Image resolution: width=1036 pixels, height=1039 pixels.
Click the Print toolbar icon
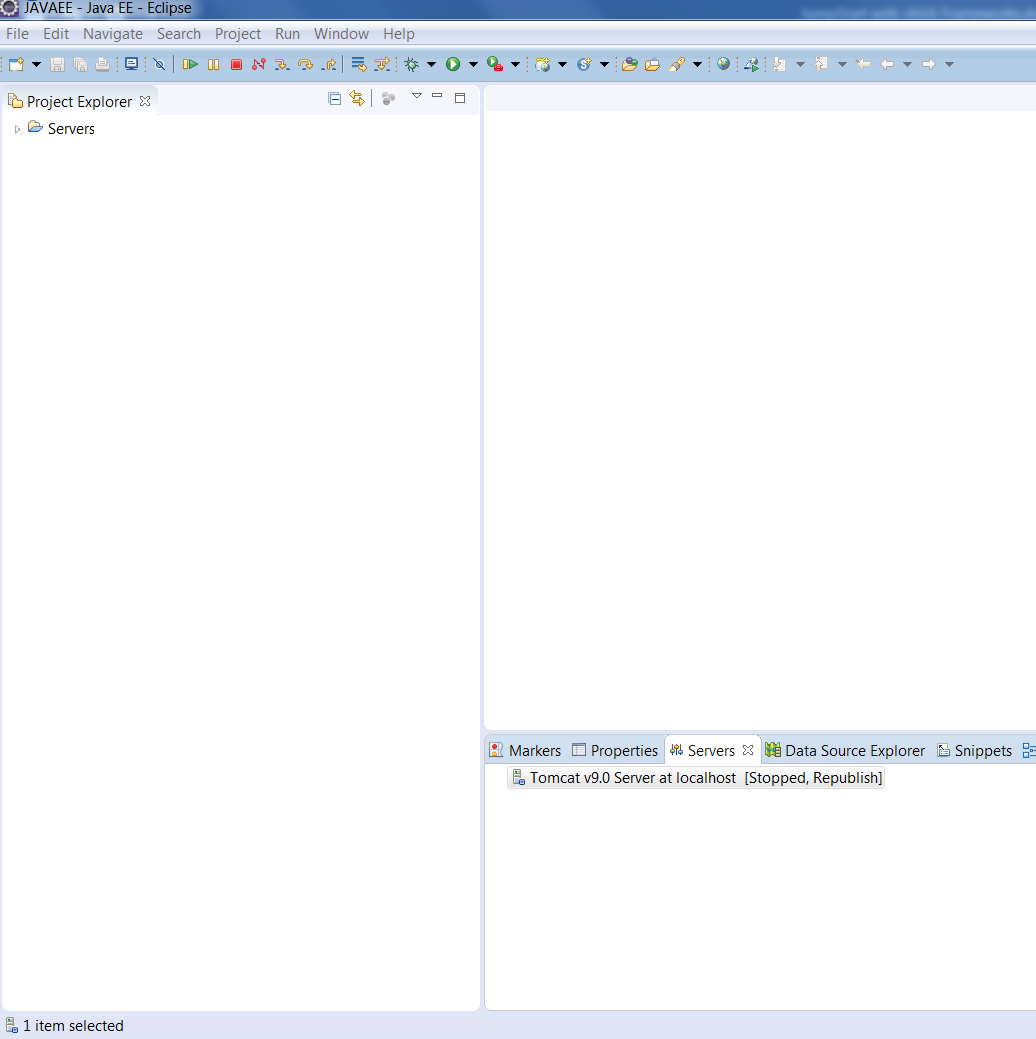click(x=103, y=64)
